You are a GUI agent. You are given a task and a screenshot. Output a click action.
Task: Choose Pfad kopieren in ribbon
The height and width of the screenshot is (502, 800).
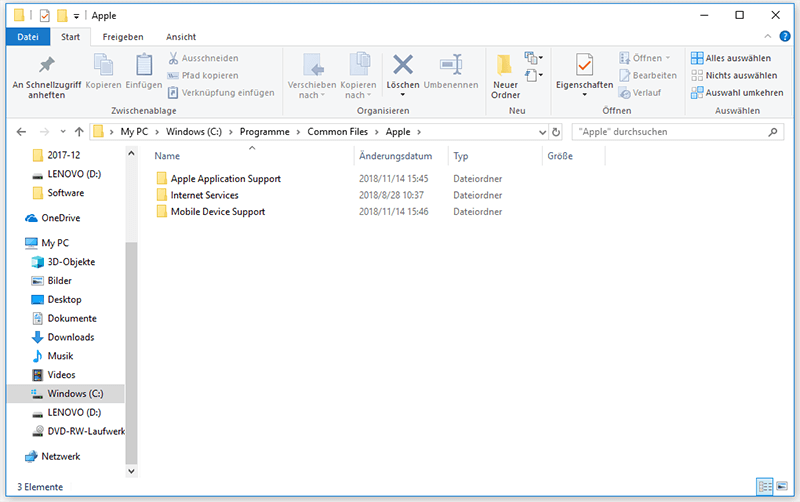204,76
